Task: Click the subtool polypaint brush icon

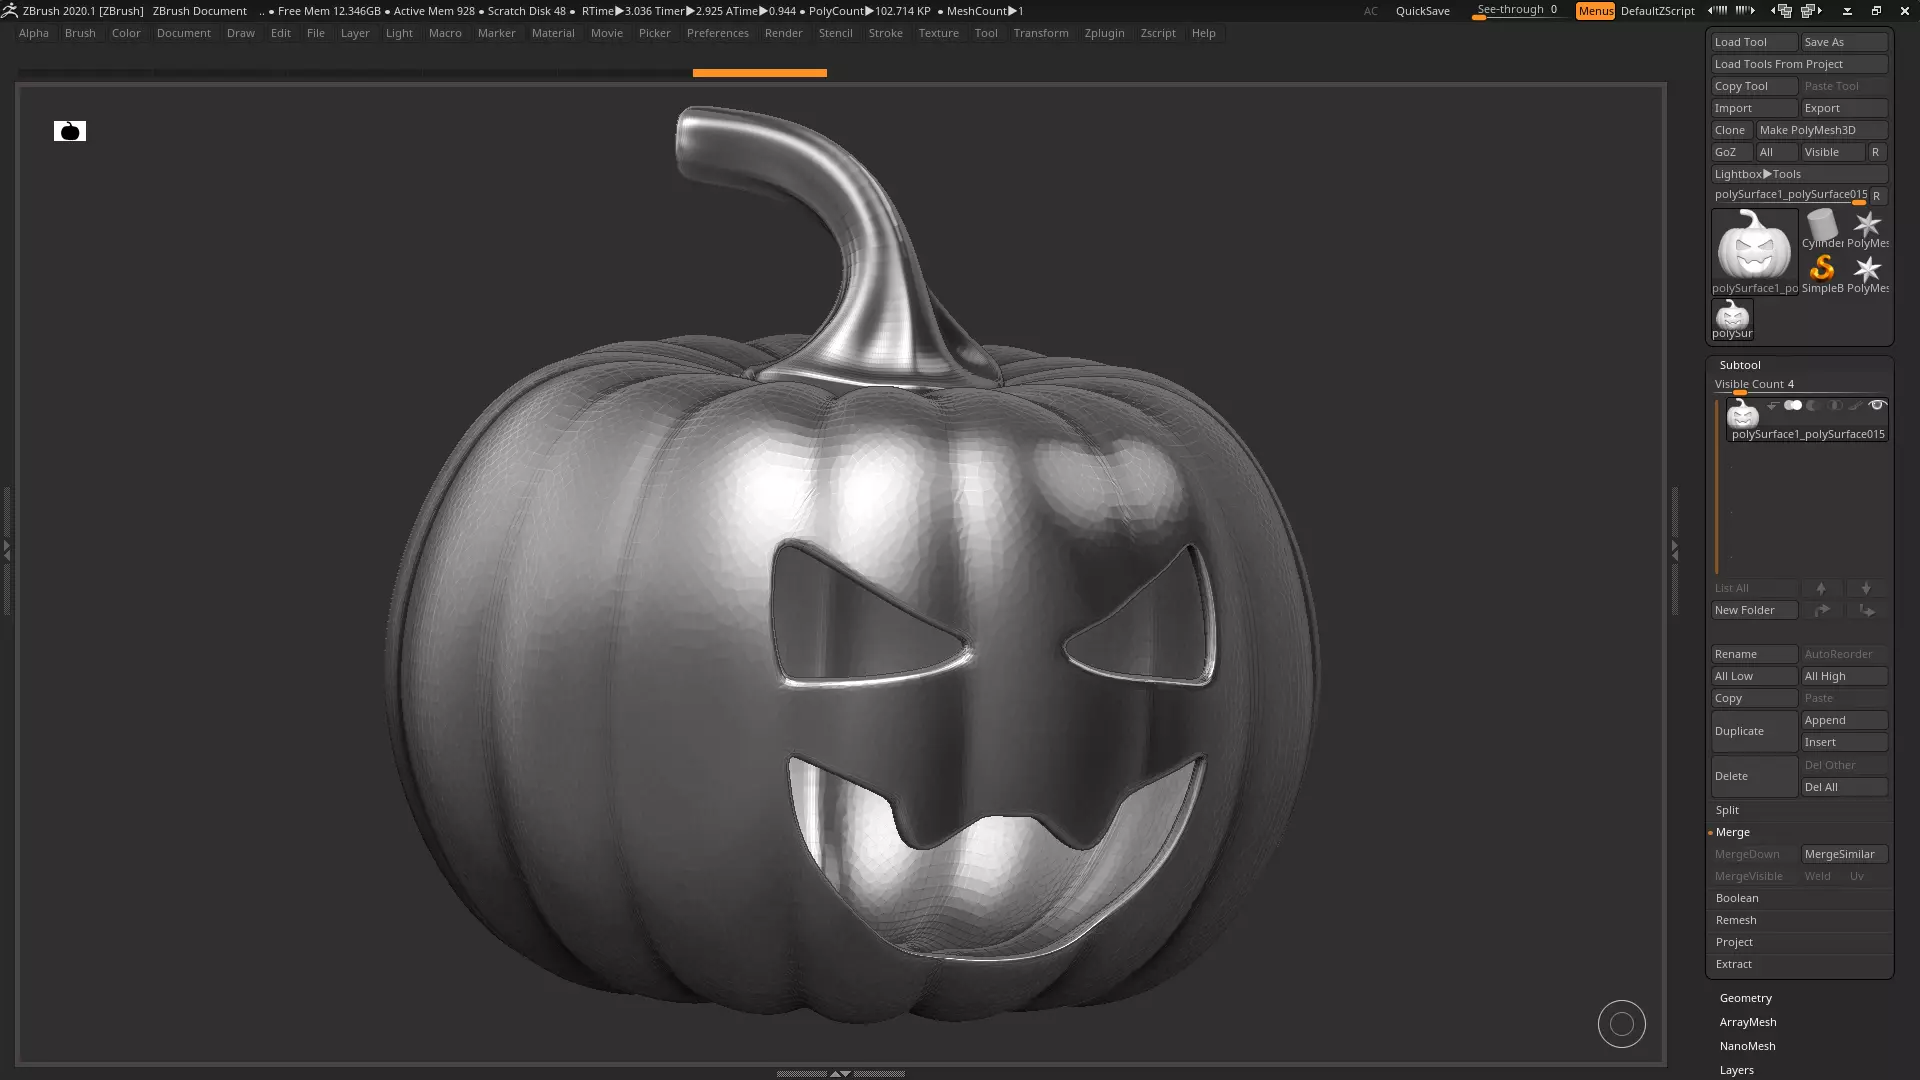Action: tap(1855, 406)
